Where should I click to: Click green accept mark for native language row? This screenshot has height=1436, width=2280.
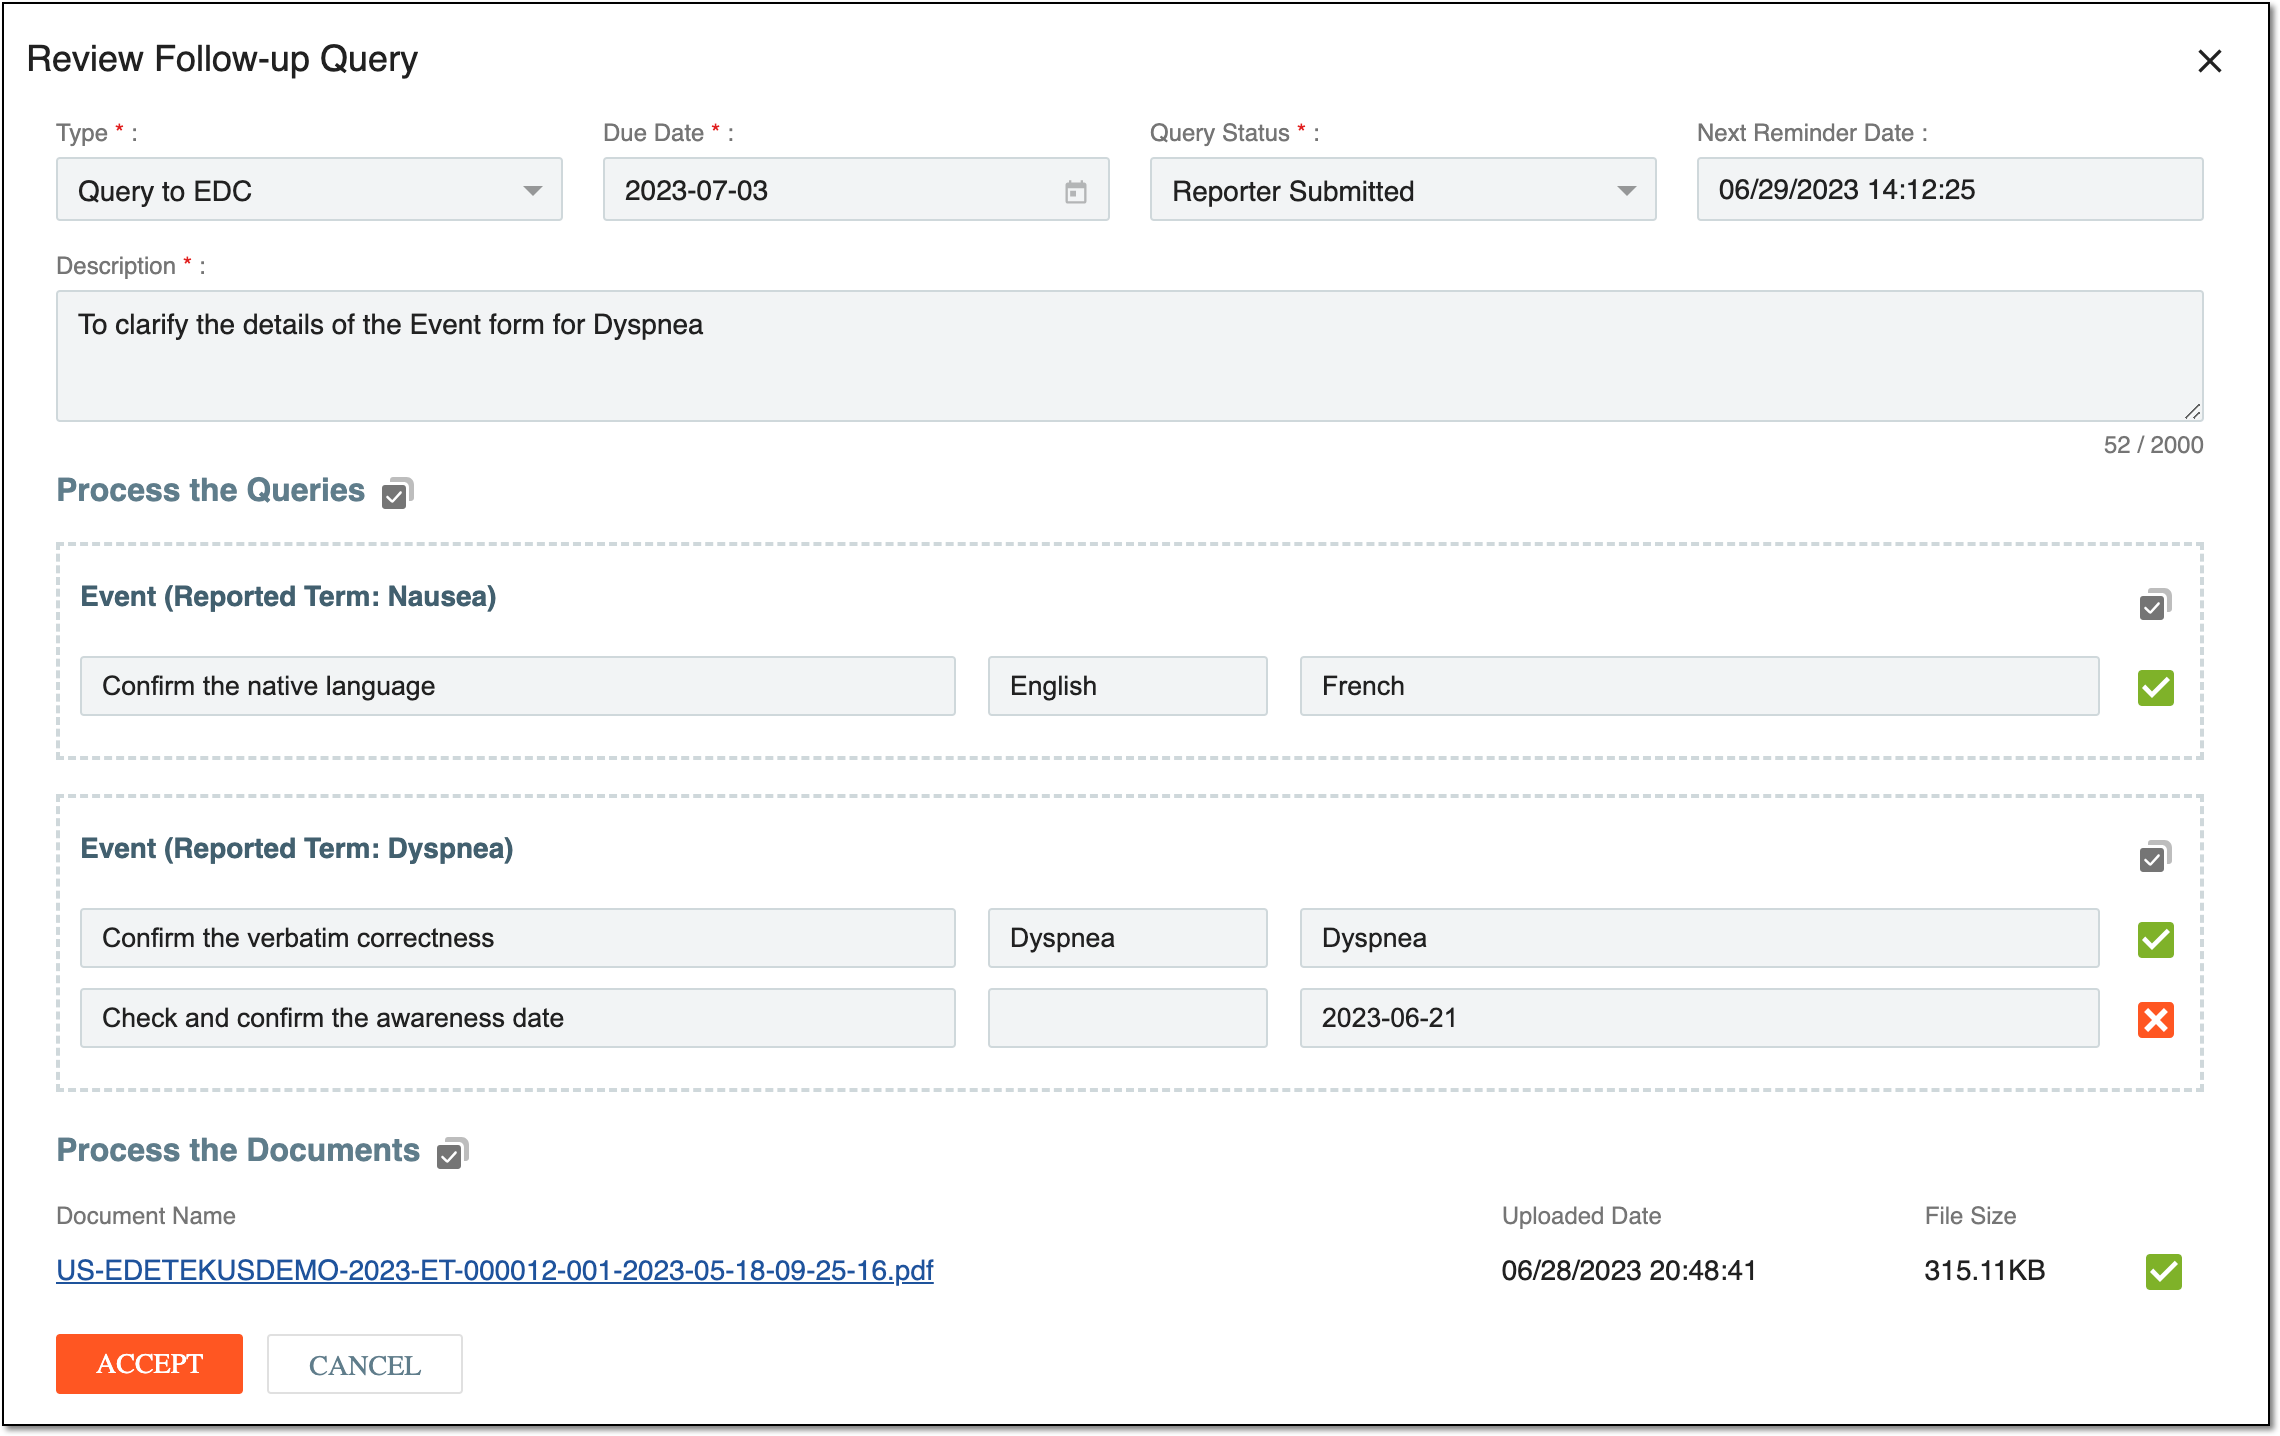tap(2155, 687)
